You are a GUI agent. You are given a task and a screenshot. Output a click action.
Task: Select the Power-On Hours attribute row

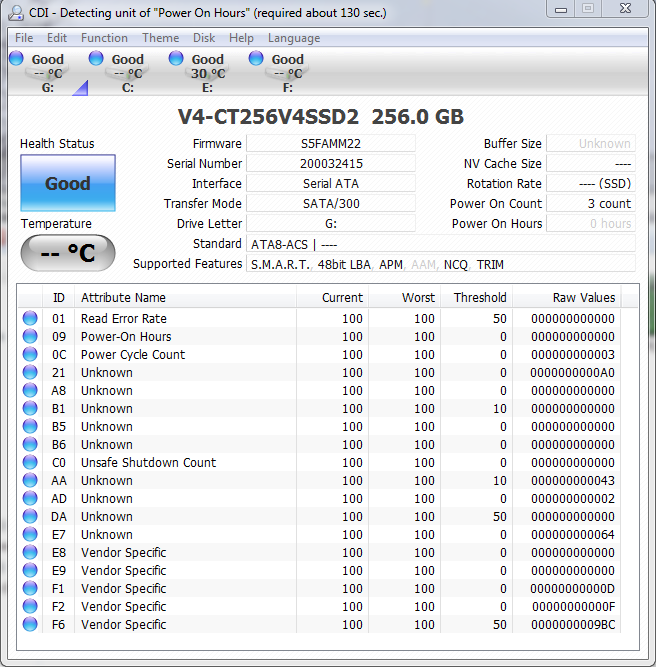point(126,337)
